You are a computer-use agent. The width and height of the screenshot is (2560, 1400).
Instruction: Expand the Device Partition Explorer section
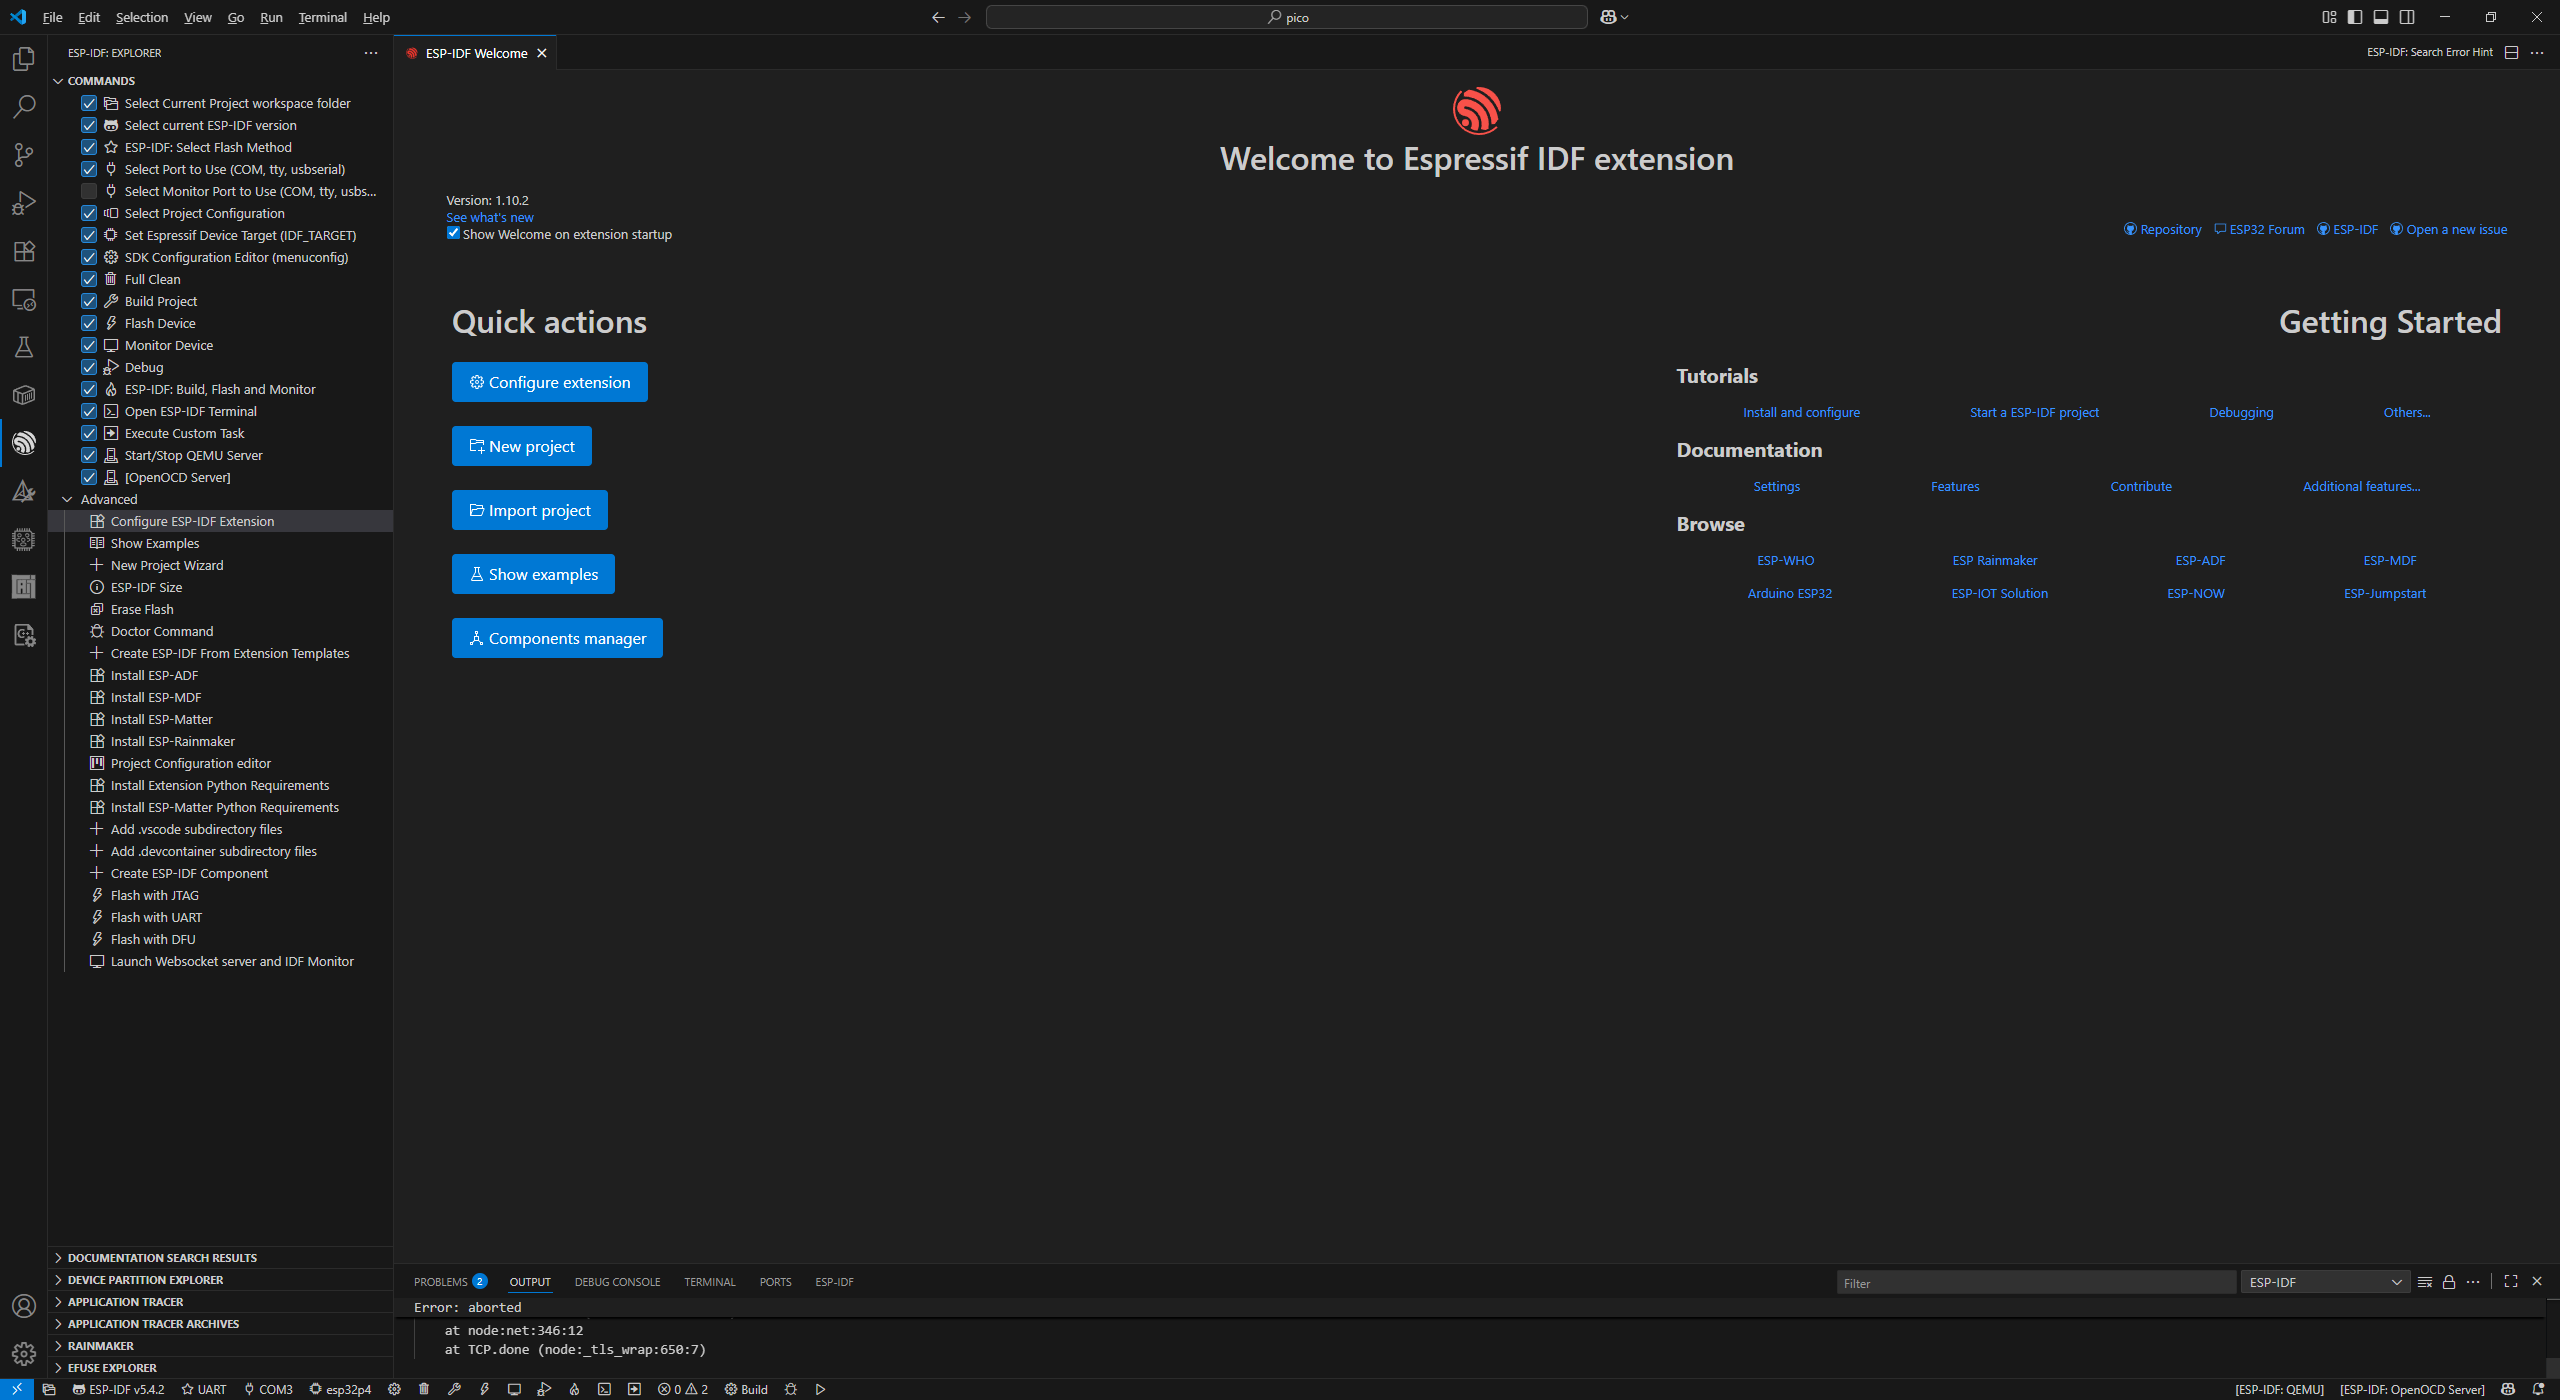[x=145, y=1280]
